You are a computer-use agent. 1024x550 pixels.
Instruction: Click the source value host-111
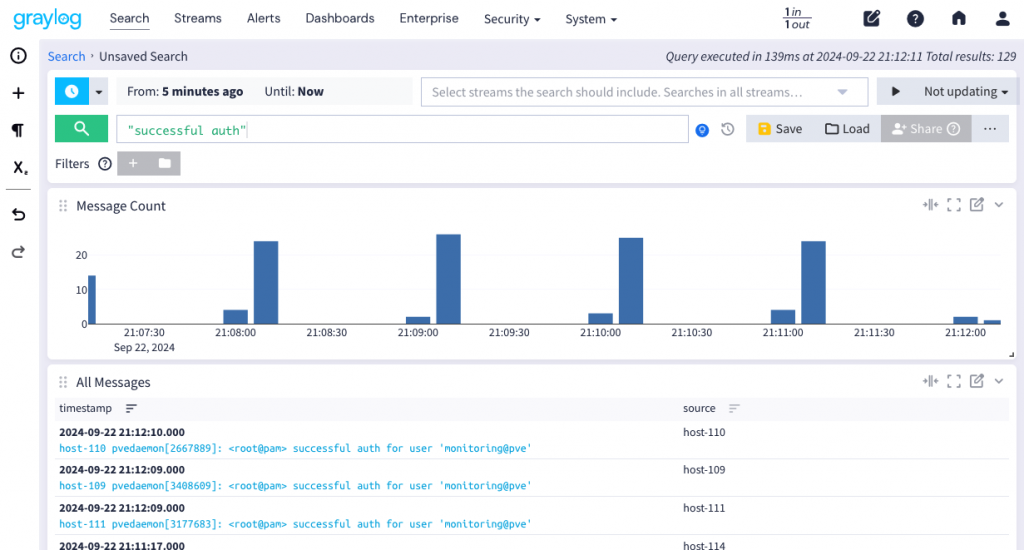point(704,508)
